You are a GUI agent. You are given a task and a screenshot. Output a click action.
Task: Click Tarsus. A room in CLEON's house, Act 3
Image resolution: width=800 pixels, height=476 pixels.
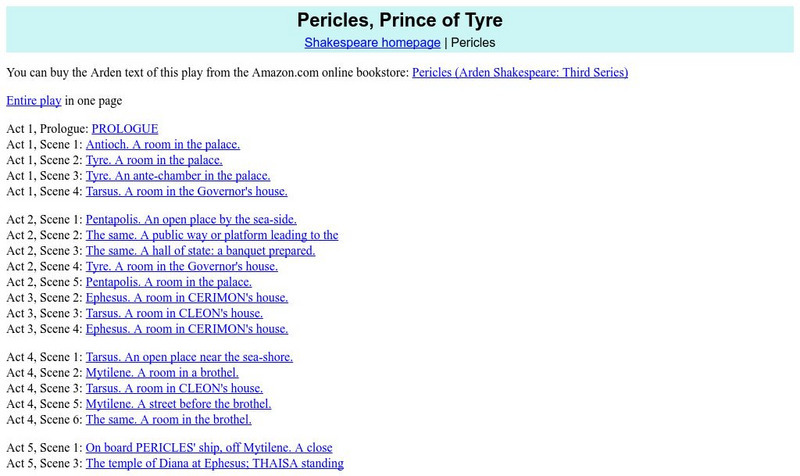(x=175, y=313)
